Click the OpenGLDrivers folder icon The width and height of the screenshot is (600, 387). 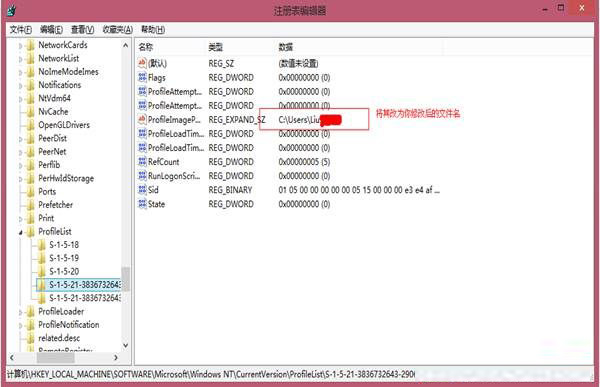[x=31, y=125]
